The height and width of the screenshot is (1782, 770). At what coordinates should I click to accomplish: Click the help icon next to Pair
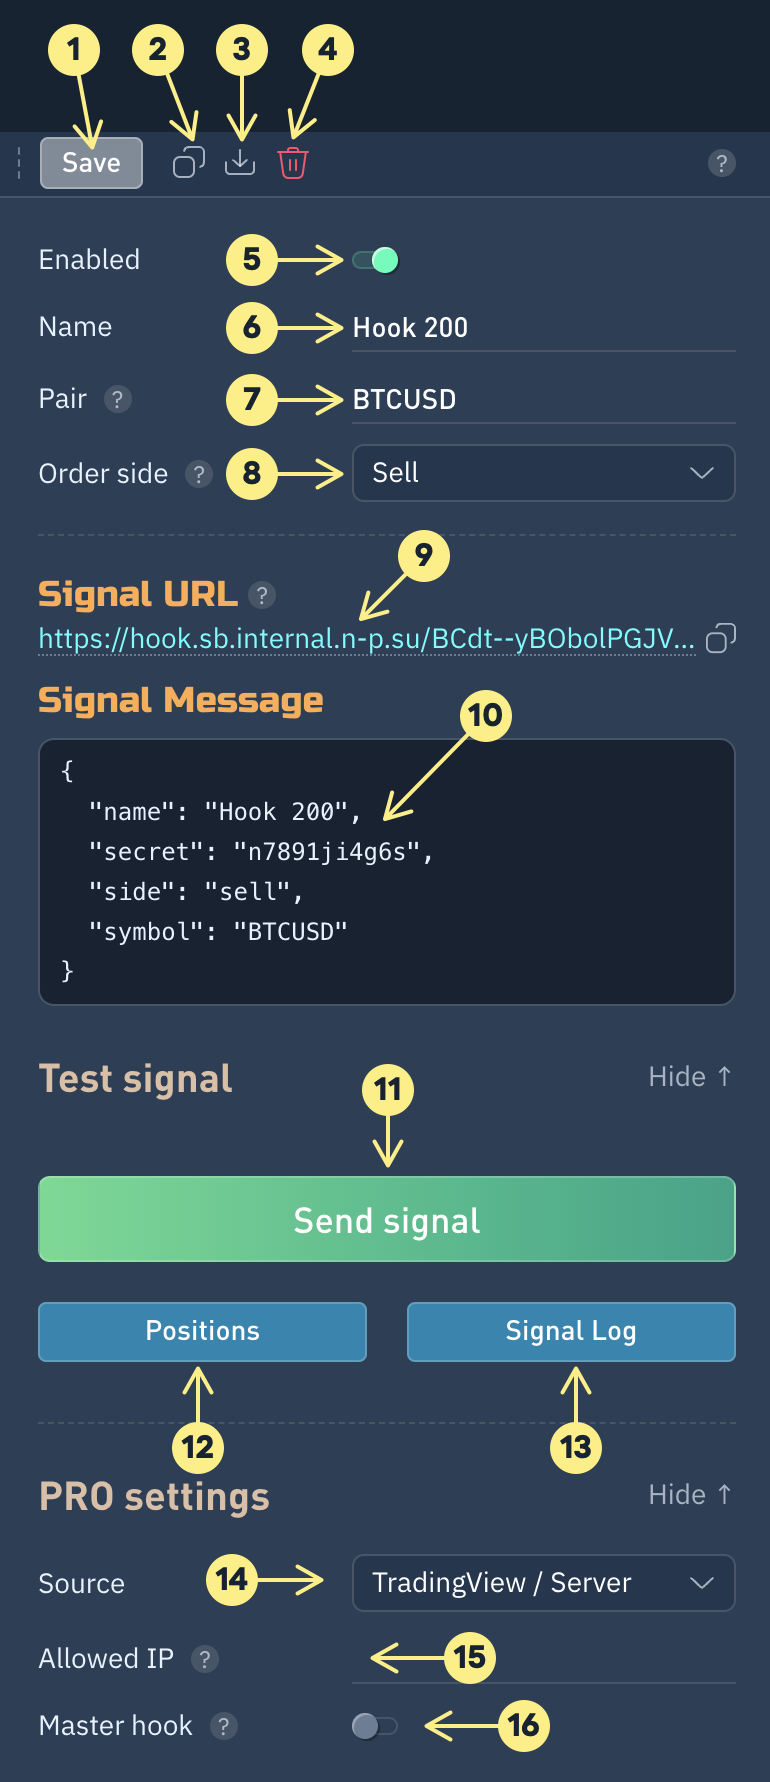(x=118, y=399)
